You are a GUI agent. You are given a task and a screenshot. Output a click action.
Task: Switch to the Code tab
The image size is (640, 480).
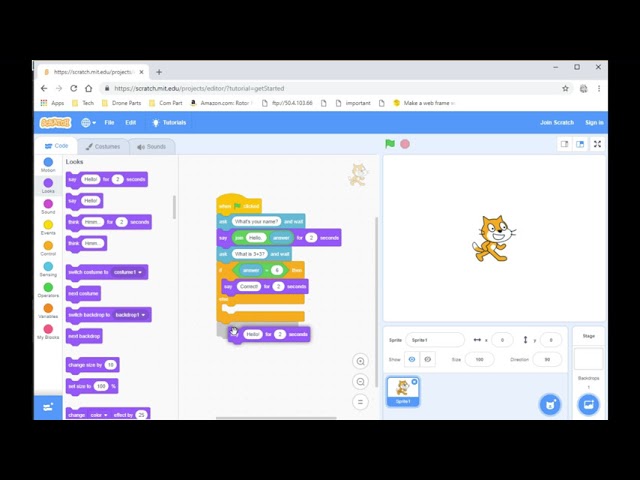[56, 146]
